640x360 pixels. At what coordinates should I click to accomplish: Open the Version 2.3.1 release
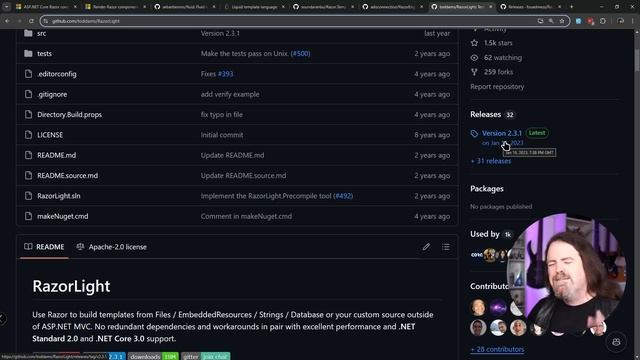[502, 133]
